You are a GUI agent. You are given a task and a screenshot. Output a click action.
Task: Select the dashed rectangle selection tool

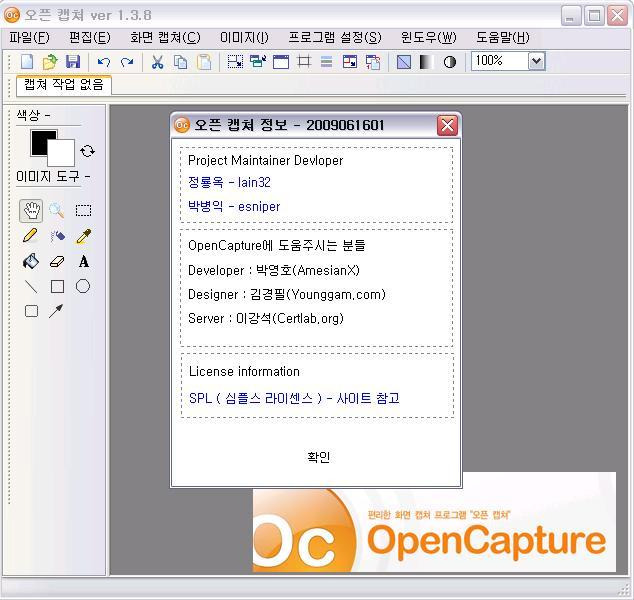pyautogui.click(x=83, y=211)
